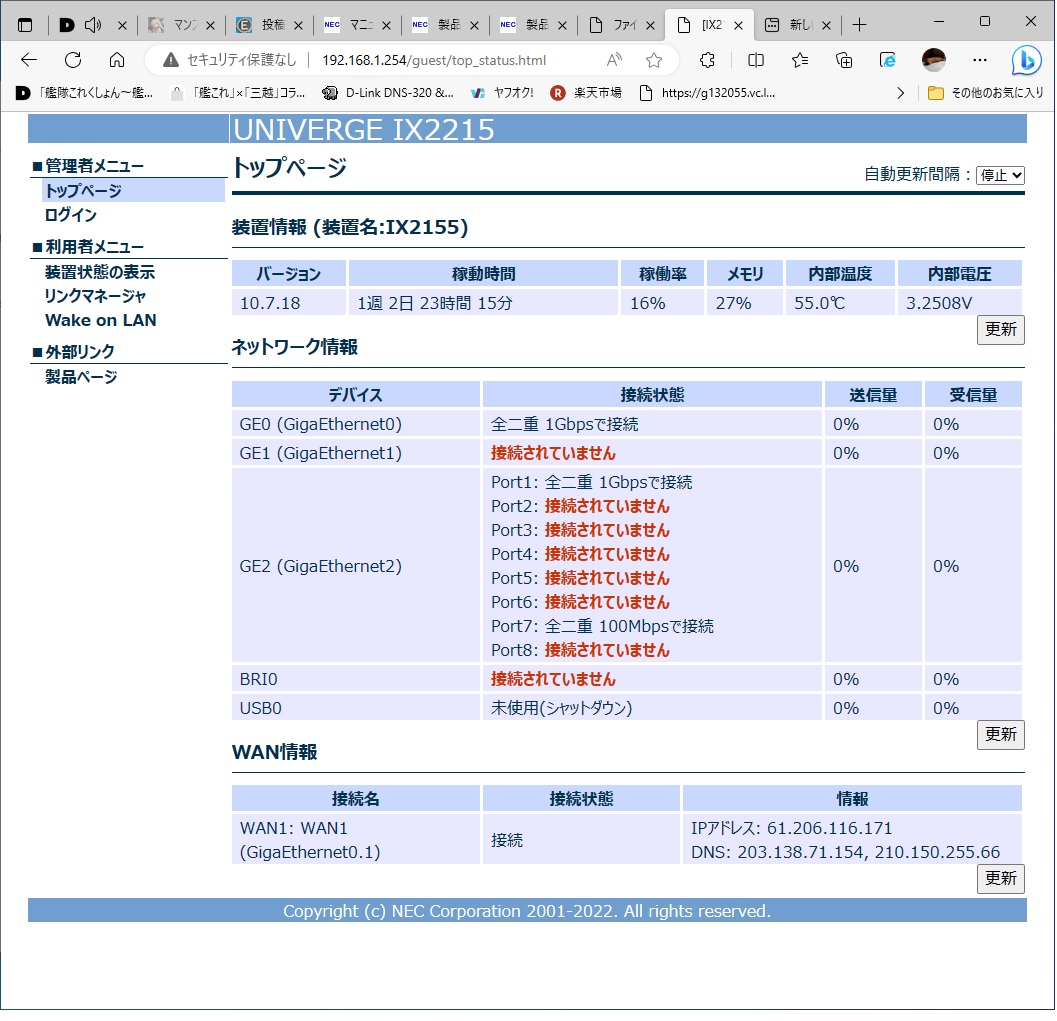Image resolution: width=1057 pixels, height=1021 pixels.
Task: Toggle the split screen icon
Action: (x=756, y=60)
